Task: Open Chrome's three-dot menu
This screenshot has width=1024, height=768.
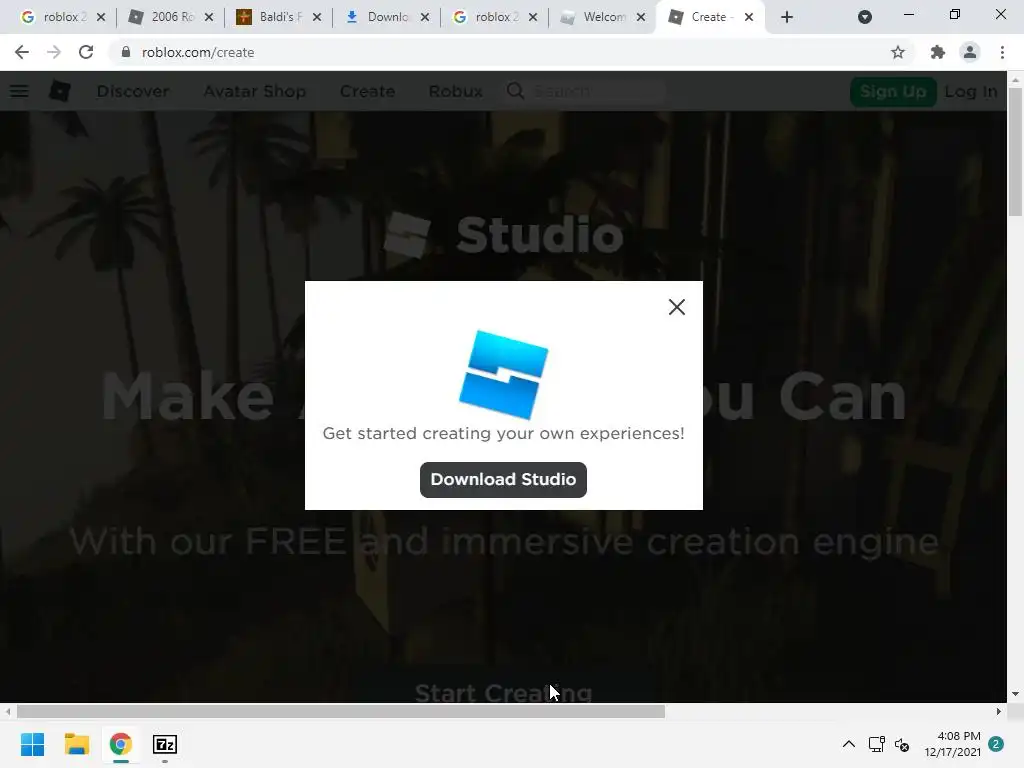Action: click(1002, 52)
